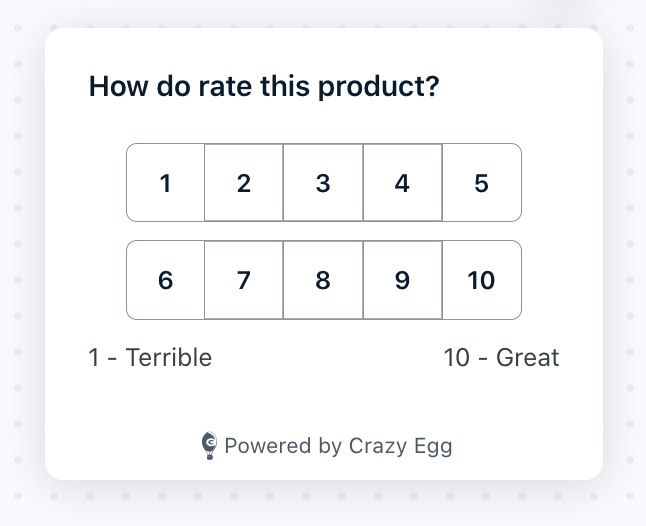The width and height of the screenshot is (646, 526).
Task: Open the Powered by Crazy Egg link
Action: (x=327, y=446)
